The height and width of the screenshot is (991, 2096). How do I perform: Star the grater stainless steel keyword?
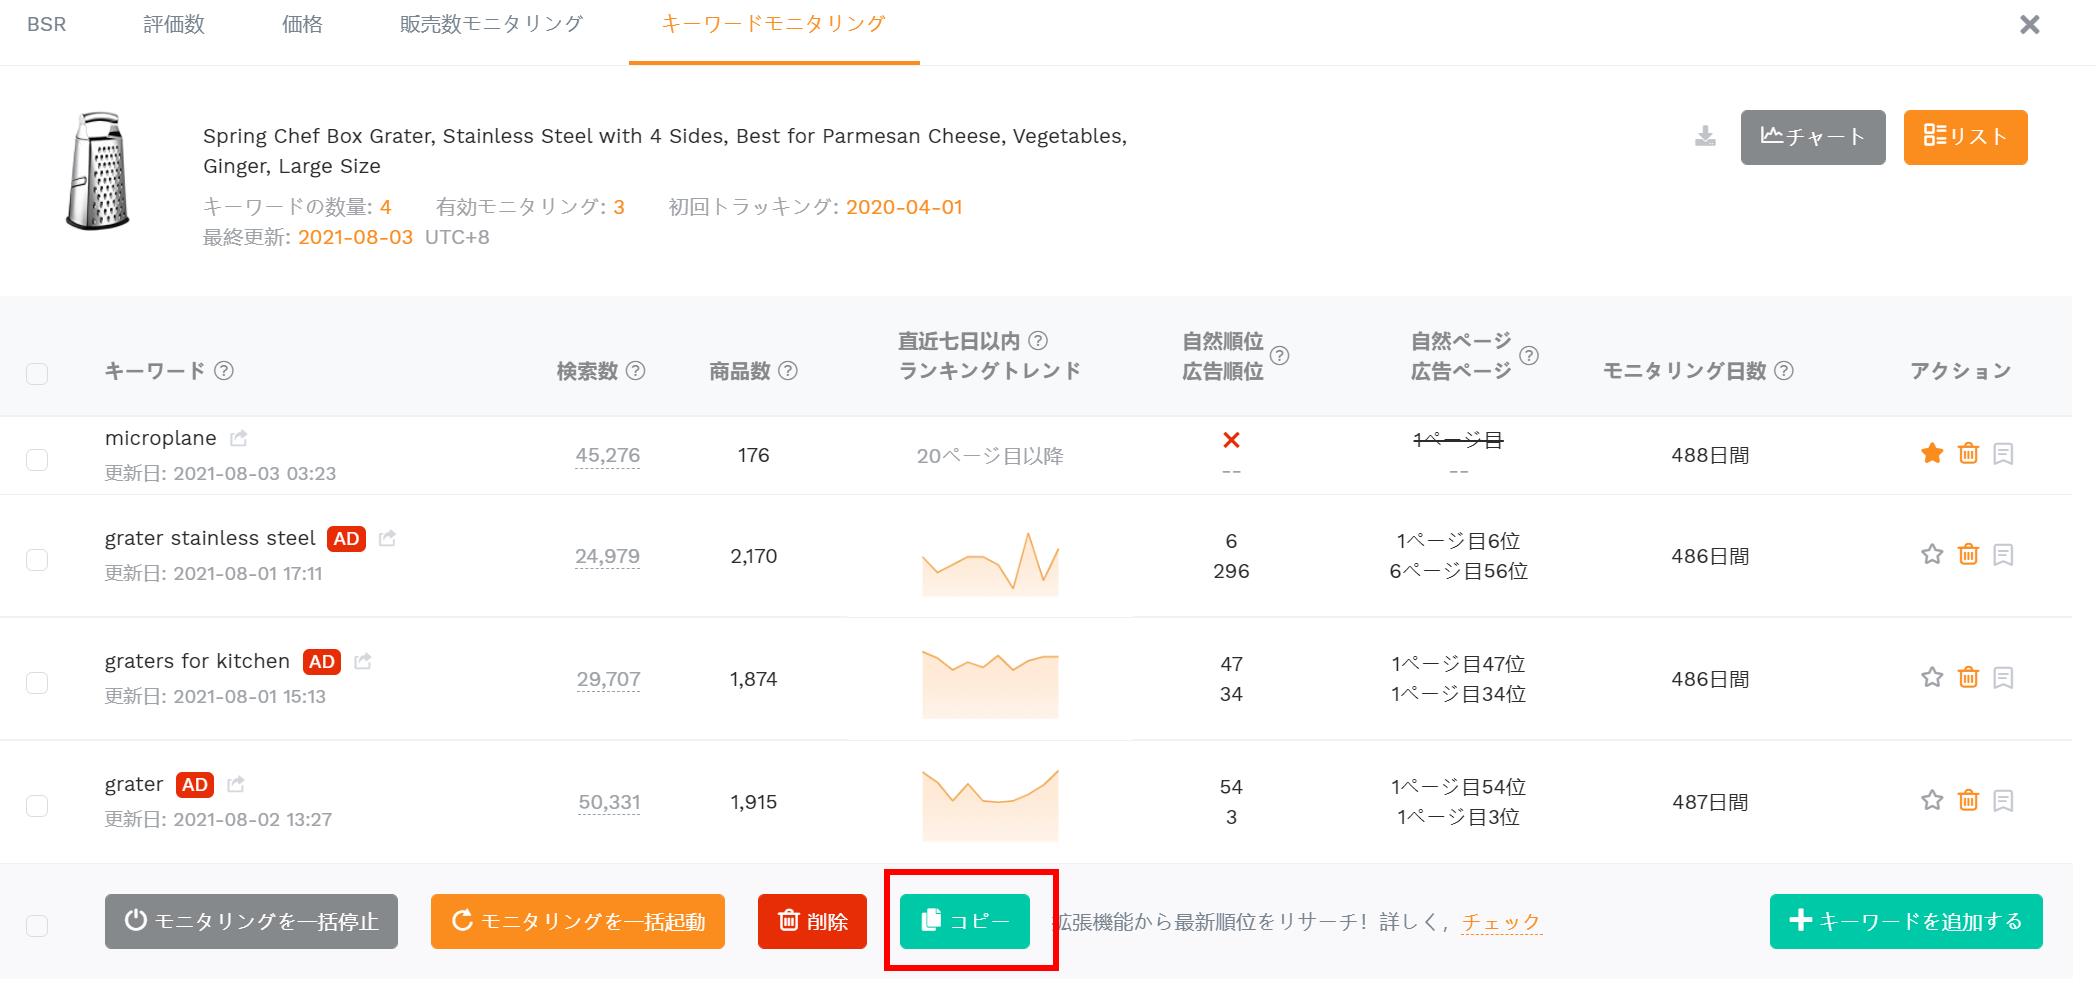tap(1932, 554)
